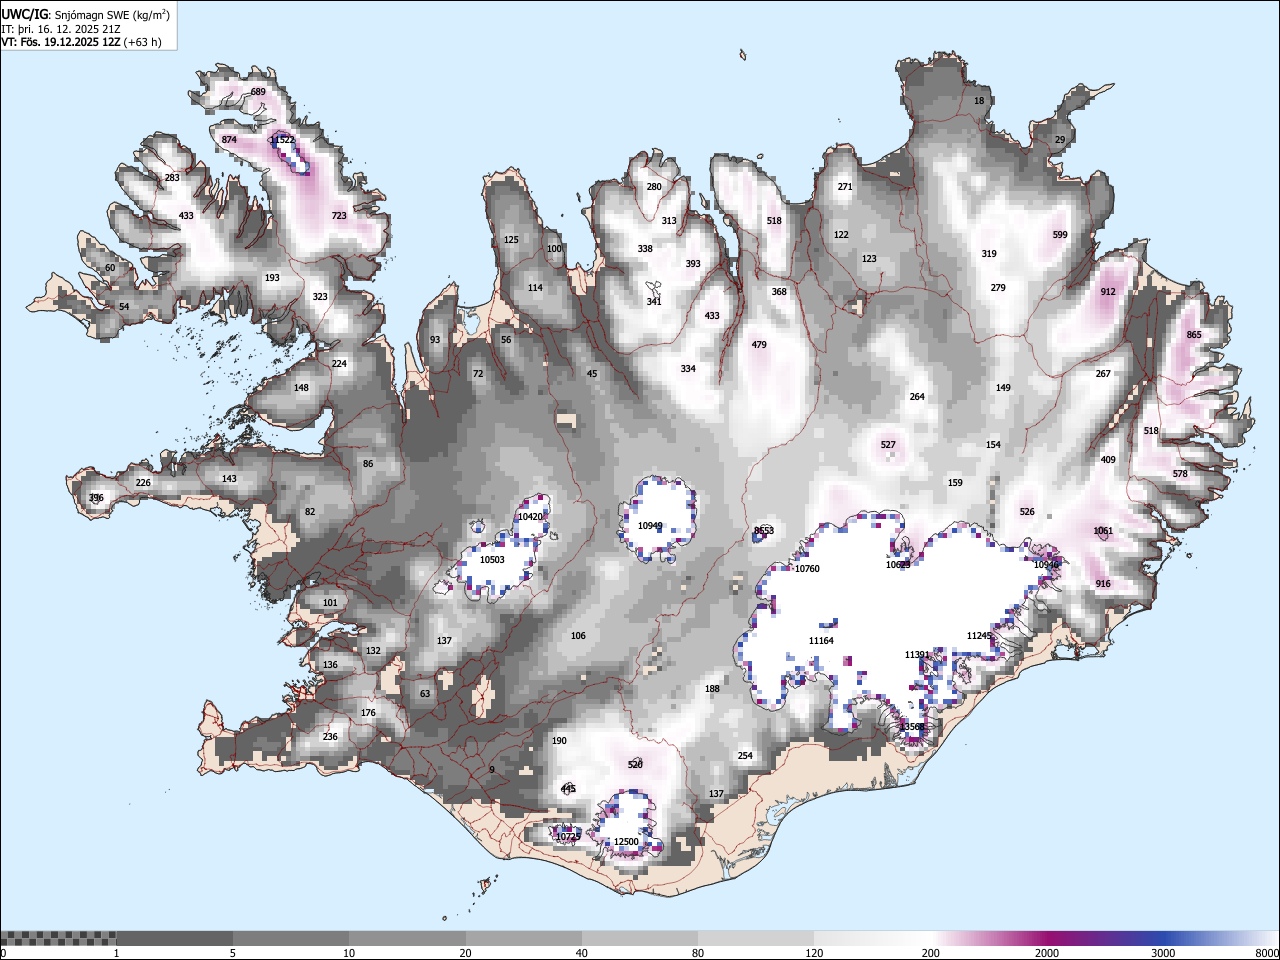The height and width of the screenshot is (960, 1280).
Task: Click the glacier value '13568'
Action: [x=912, y=727]
